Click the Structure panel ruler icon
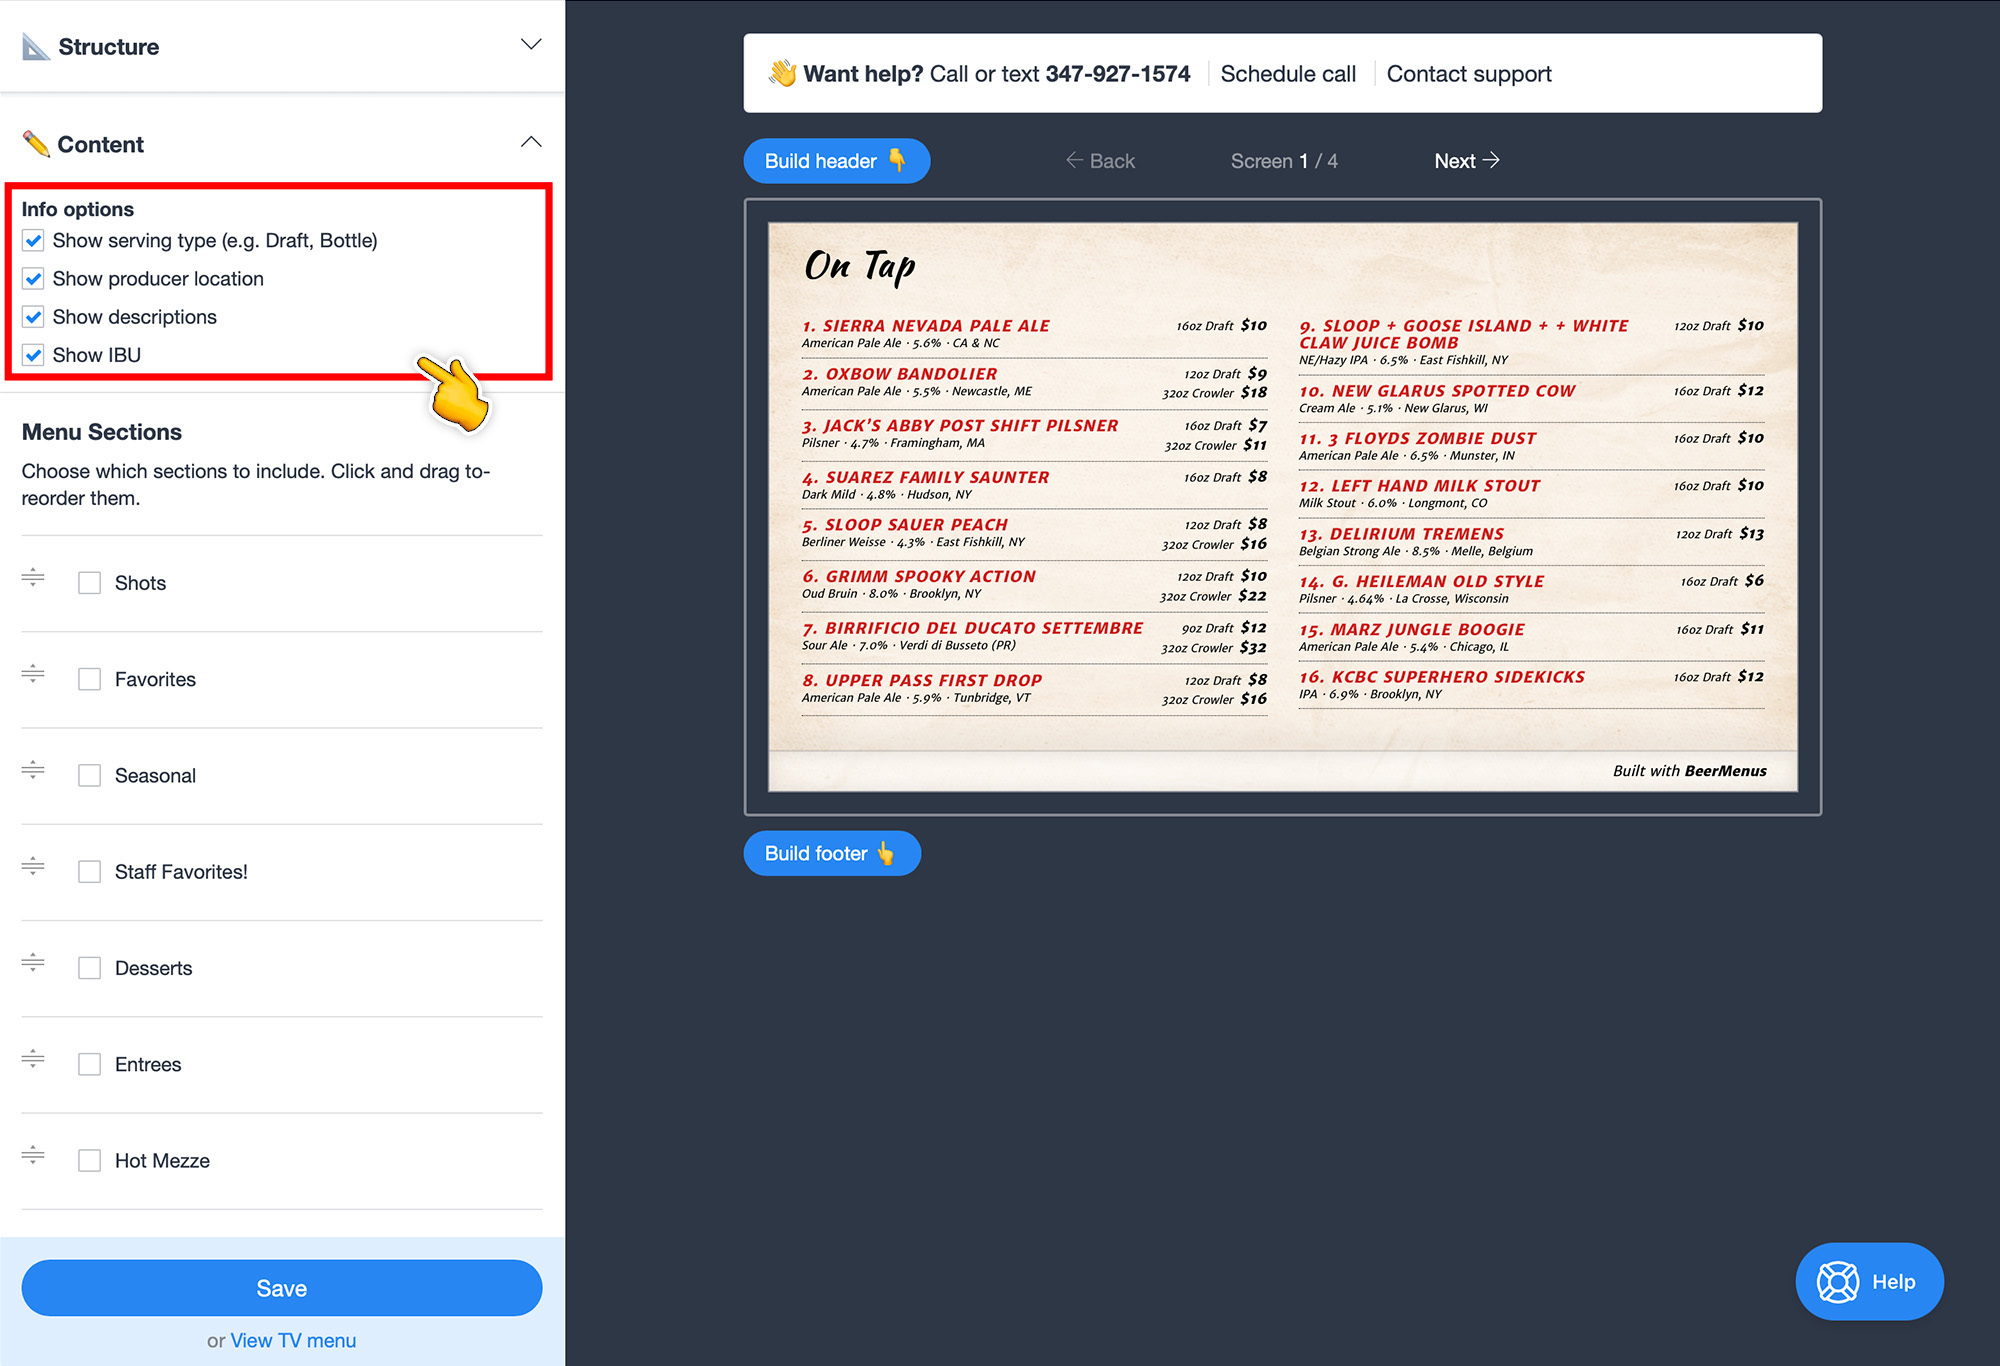 pos(36,45)
